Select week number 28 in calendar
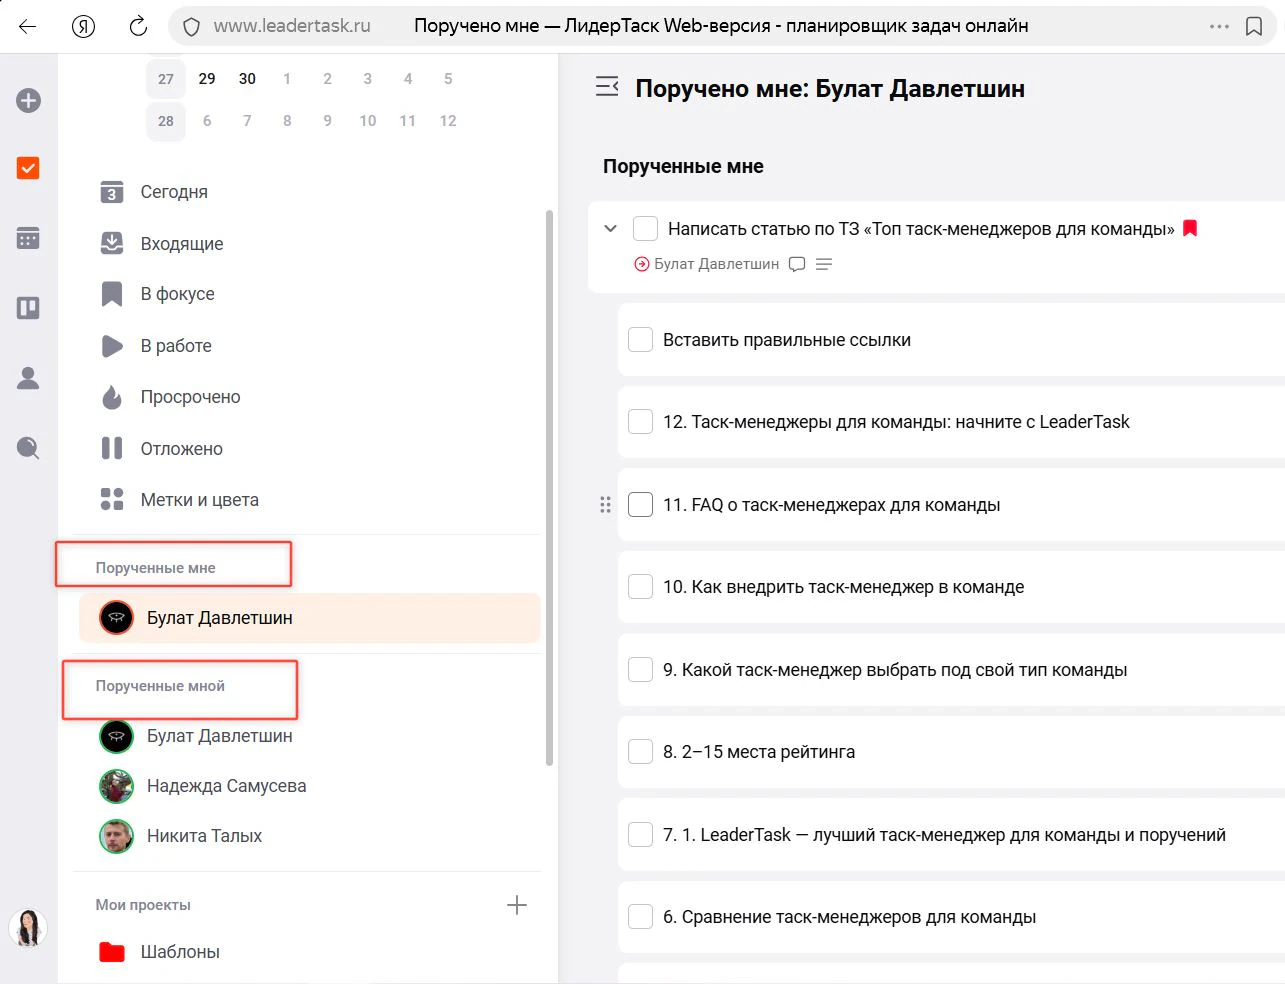Screen dimensions: 1285x984 (x=166, y=121)
